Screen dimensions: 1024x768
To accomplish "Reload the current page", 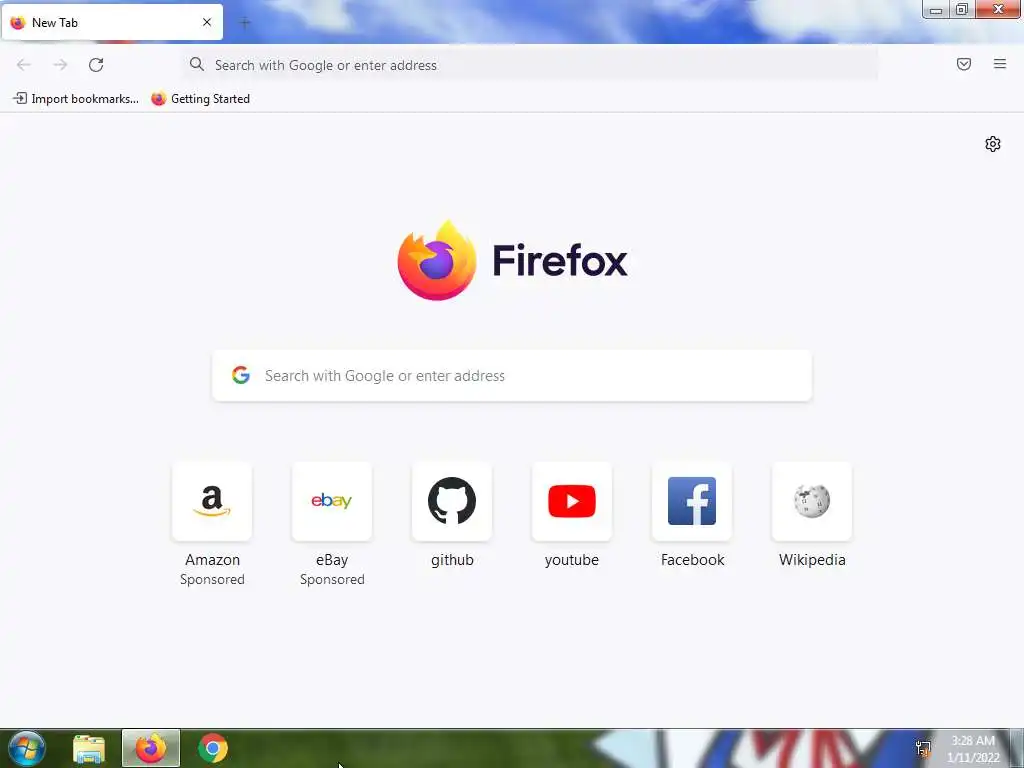I will [96, 65].
